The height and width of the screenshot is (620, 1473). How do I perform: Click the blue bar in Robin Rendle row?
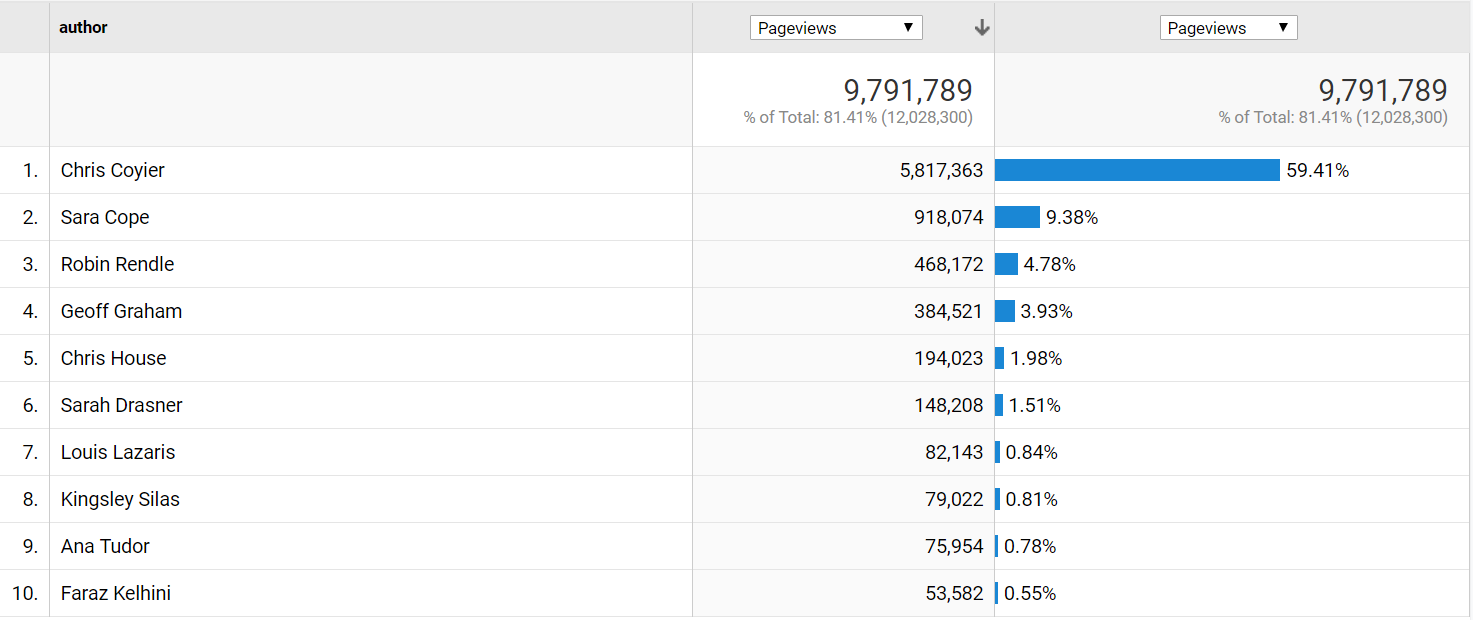click(1006, 264)
